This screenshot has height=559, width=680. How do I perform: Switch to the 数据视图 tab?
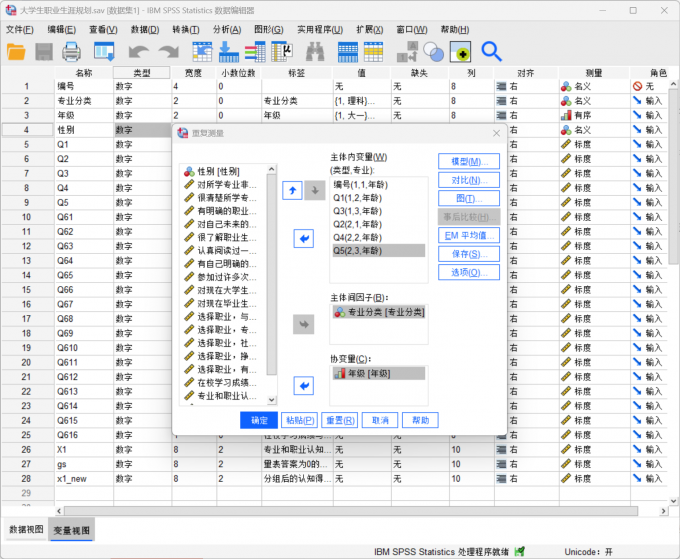tap(26, 530)
